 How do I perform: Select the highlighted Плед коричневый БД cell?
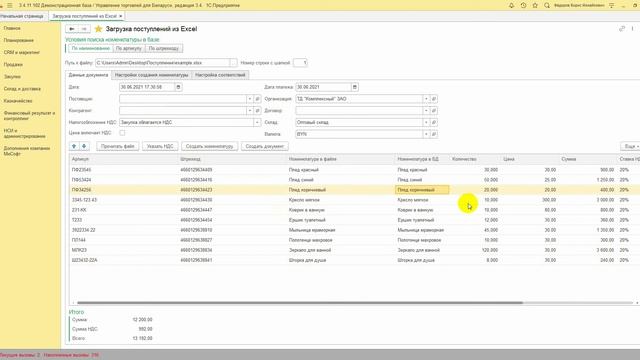(x=422, y=190)
